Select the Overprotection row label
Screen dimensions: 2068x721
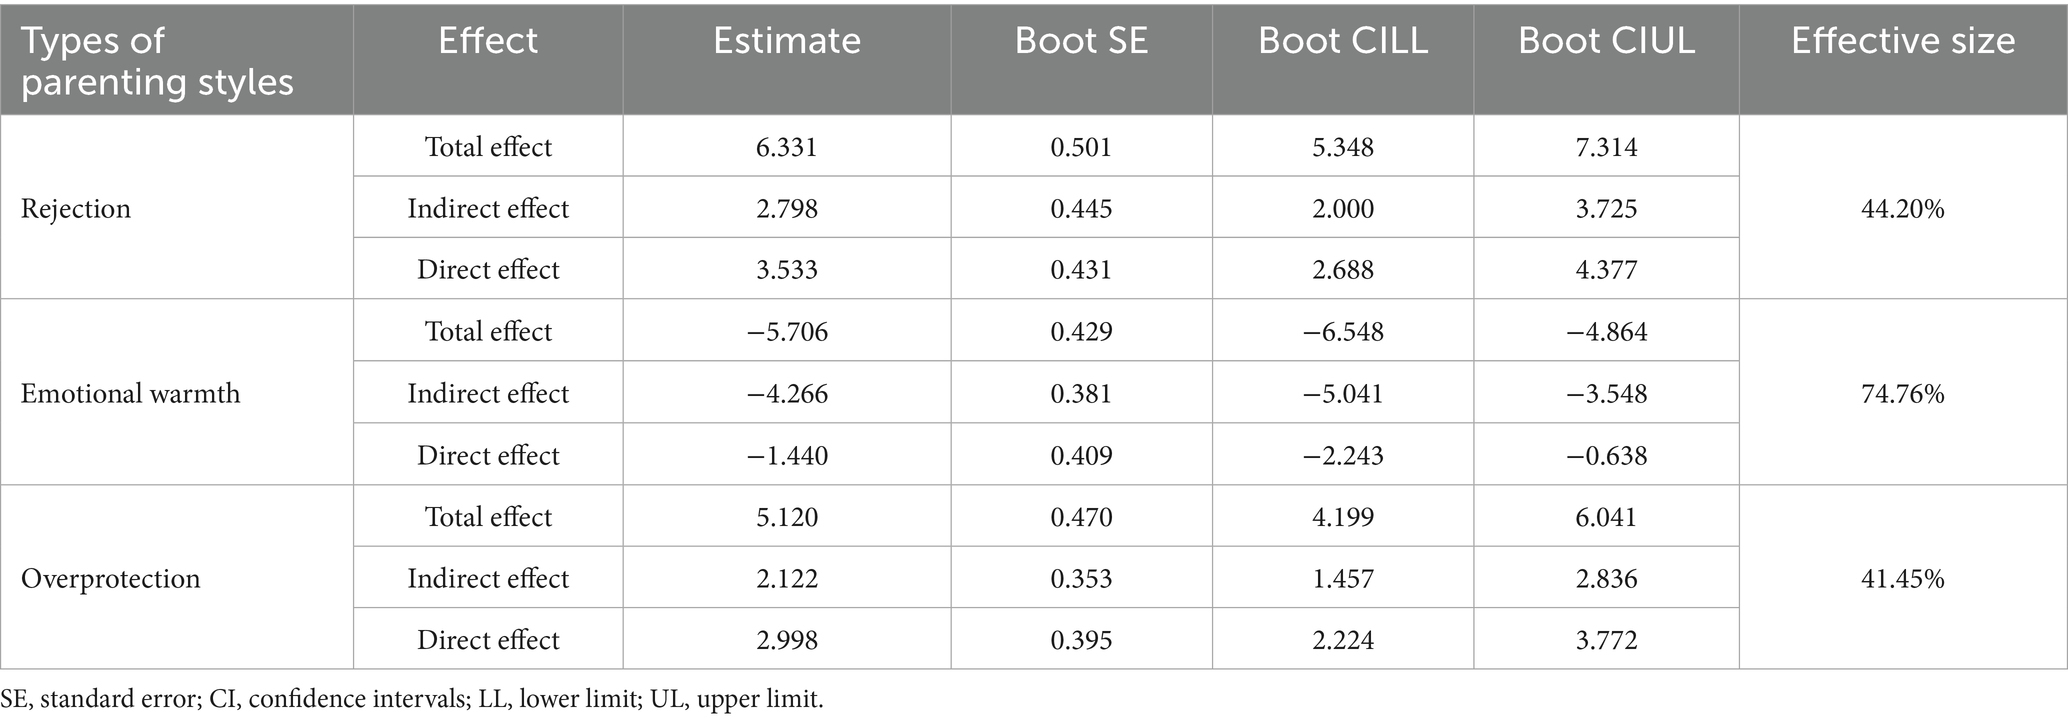111,579
